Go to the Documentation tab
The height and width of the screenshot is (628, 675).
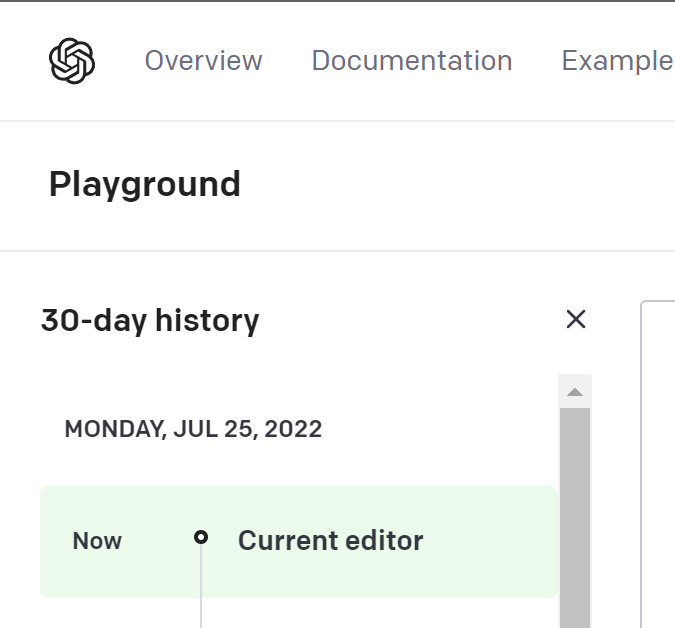[412, 61]
